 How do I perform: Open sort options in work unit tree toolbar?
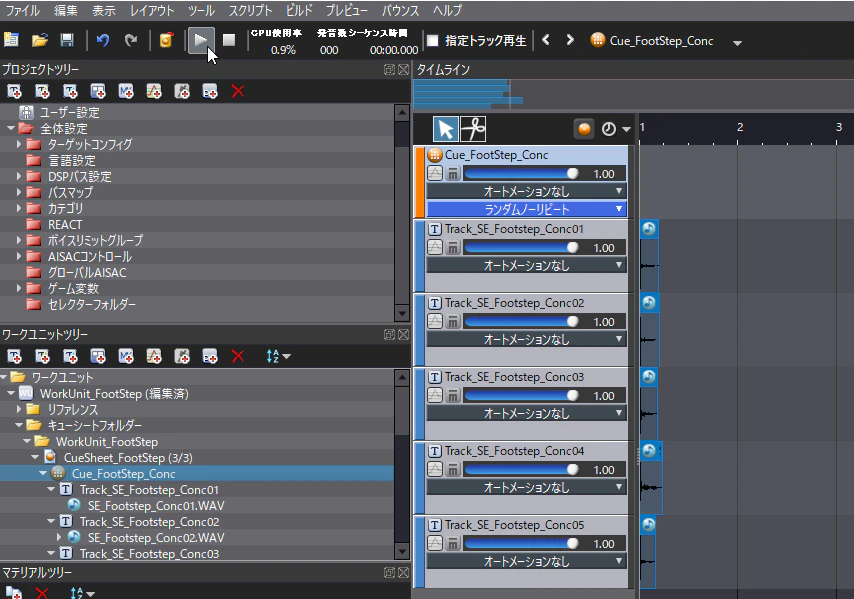pos(278,356)
